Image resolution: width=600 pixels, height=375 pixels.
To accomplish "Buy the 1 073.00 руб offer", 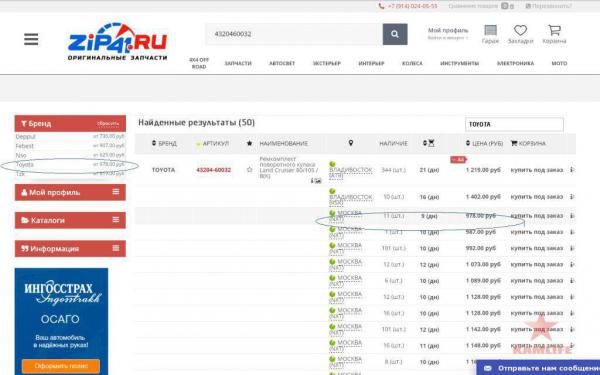I will (536, 264).
